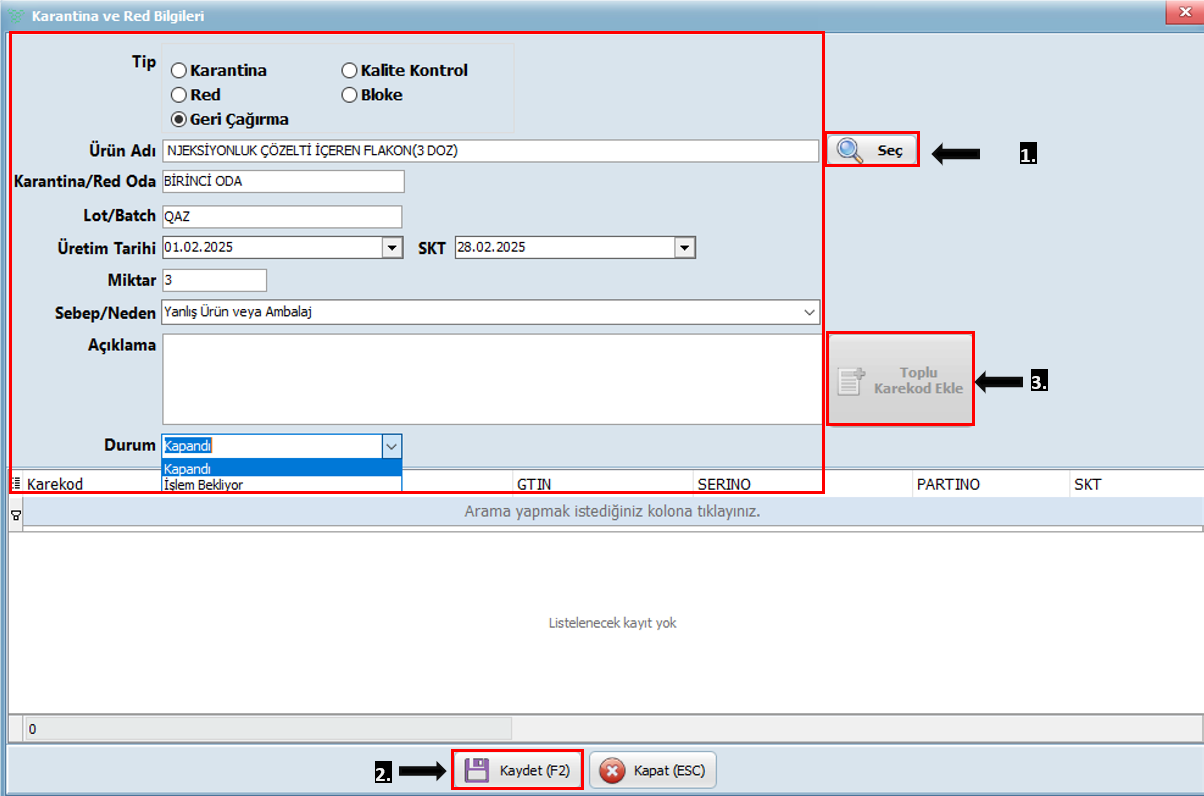Click inside the Açıklama text area

490,379
